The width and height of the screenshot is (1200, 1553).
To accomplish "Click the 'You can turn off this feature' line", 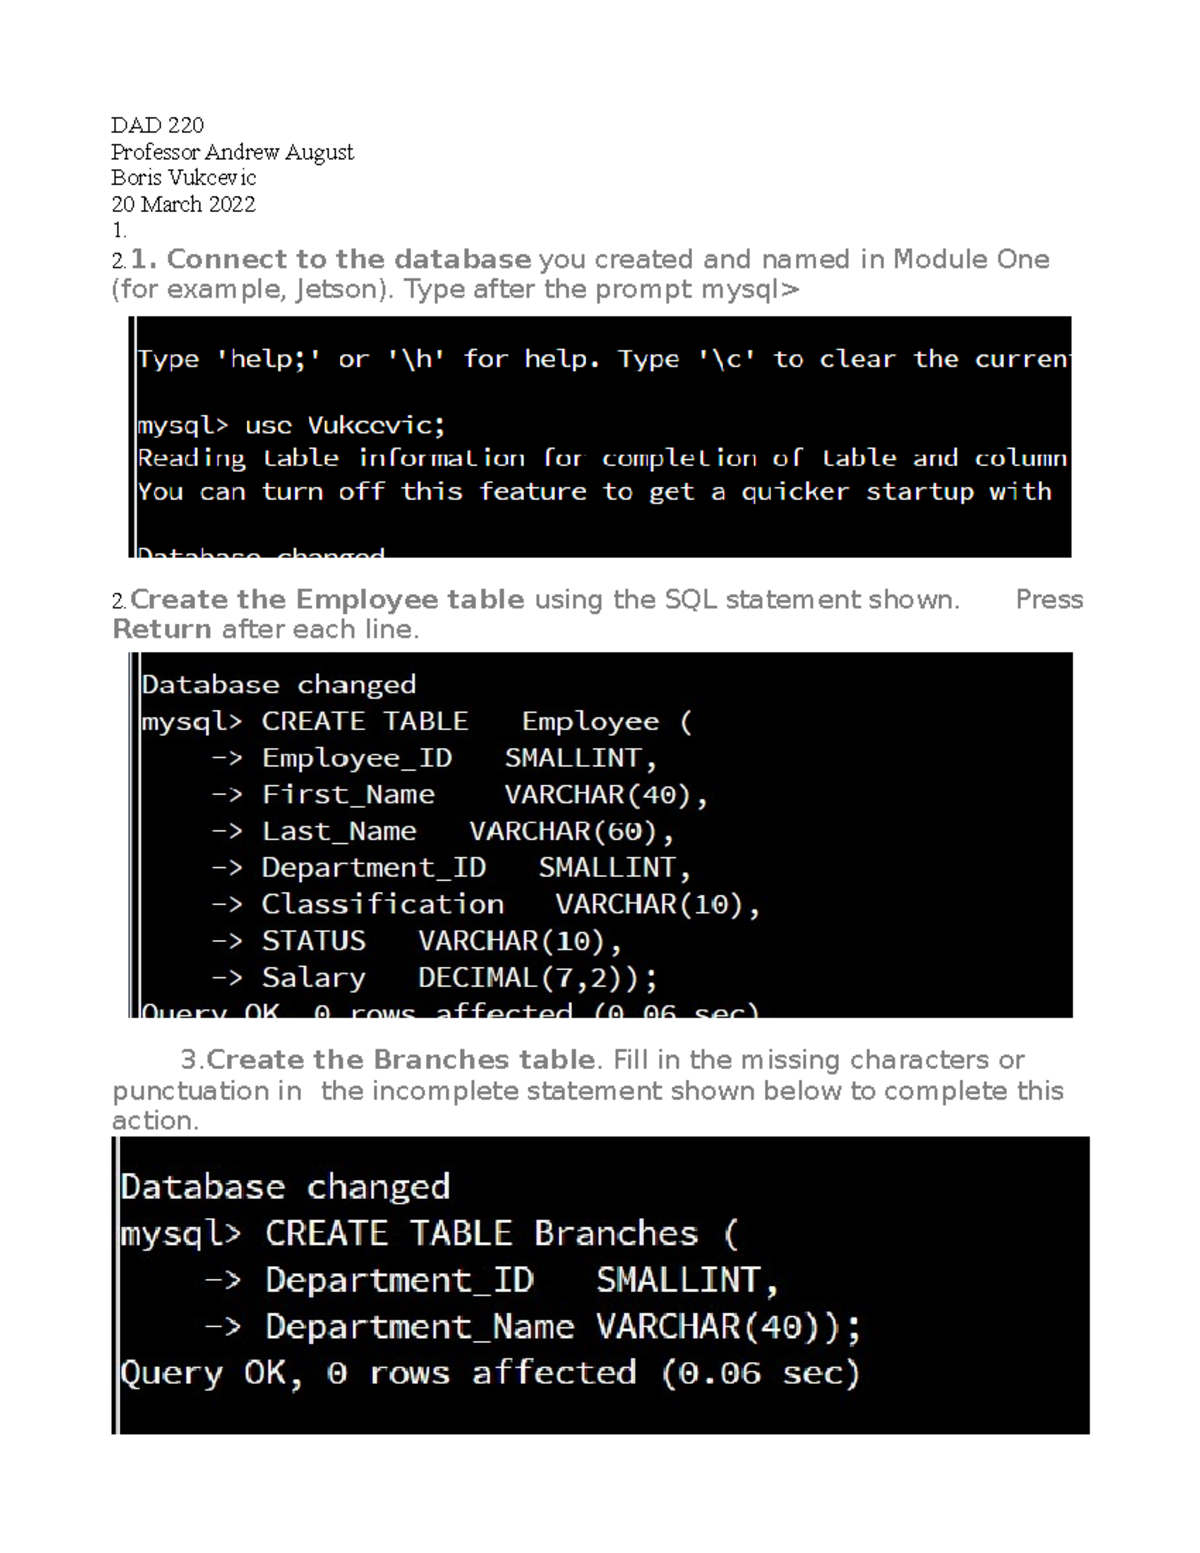I will tap(594, 491).
